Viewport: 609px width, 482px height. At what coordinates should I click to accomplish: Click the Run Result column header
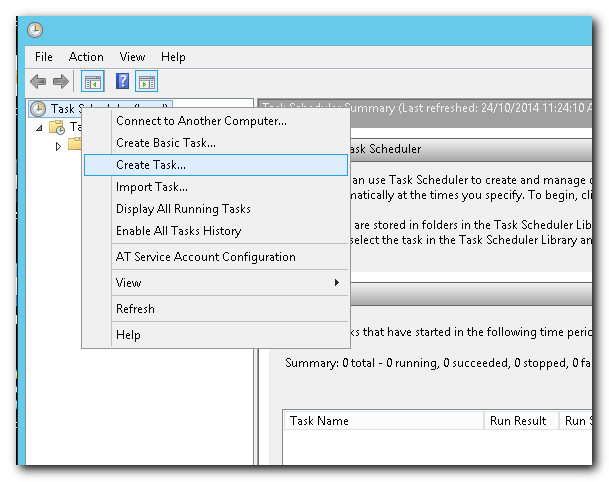[x=521, y=421]
